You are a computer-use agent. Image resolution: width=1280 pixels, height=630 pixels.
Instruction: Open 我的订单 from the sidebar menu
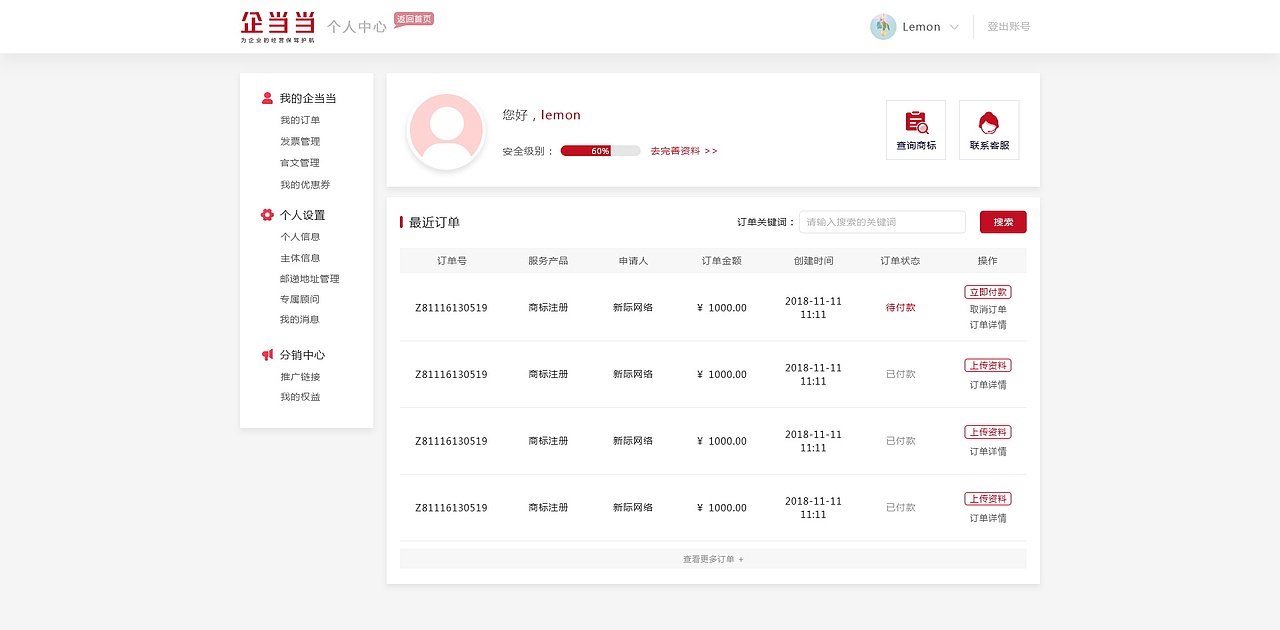(299, 120)
